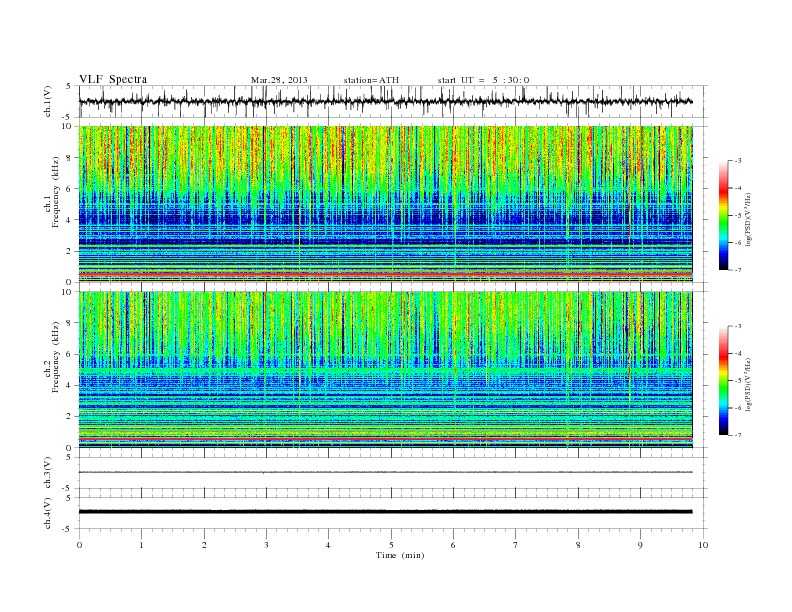Select the "start UT = 5 :30: 0" text
792x612 pixels.
[483, 80]
